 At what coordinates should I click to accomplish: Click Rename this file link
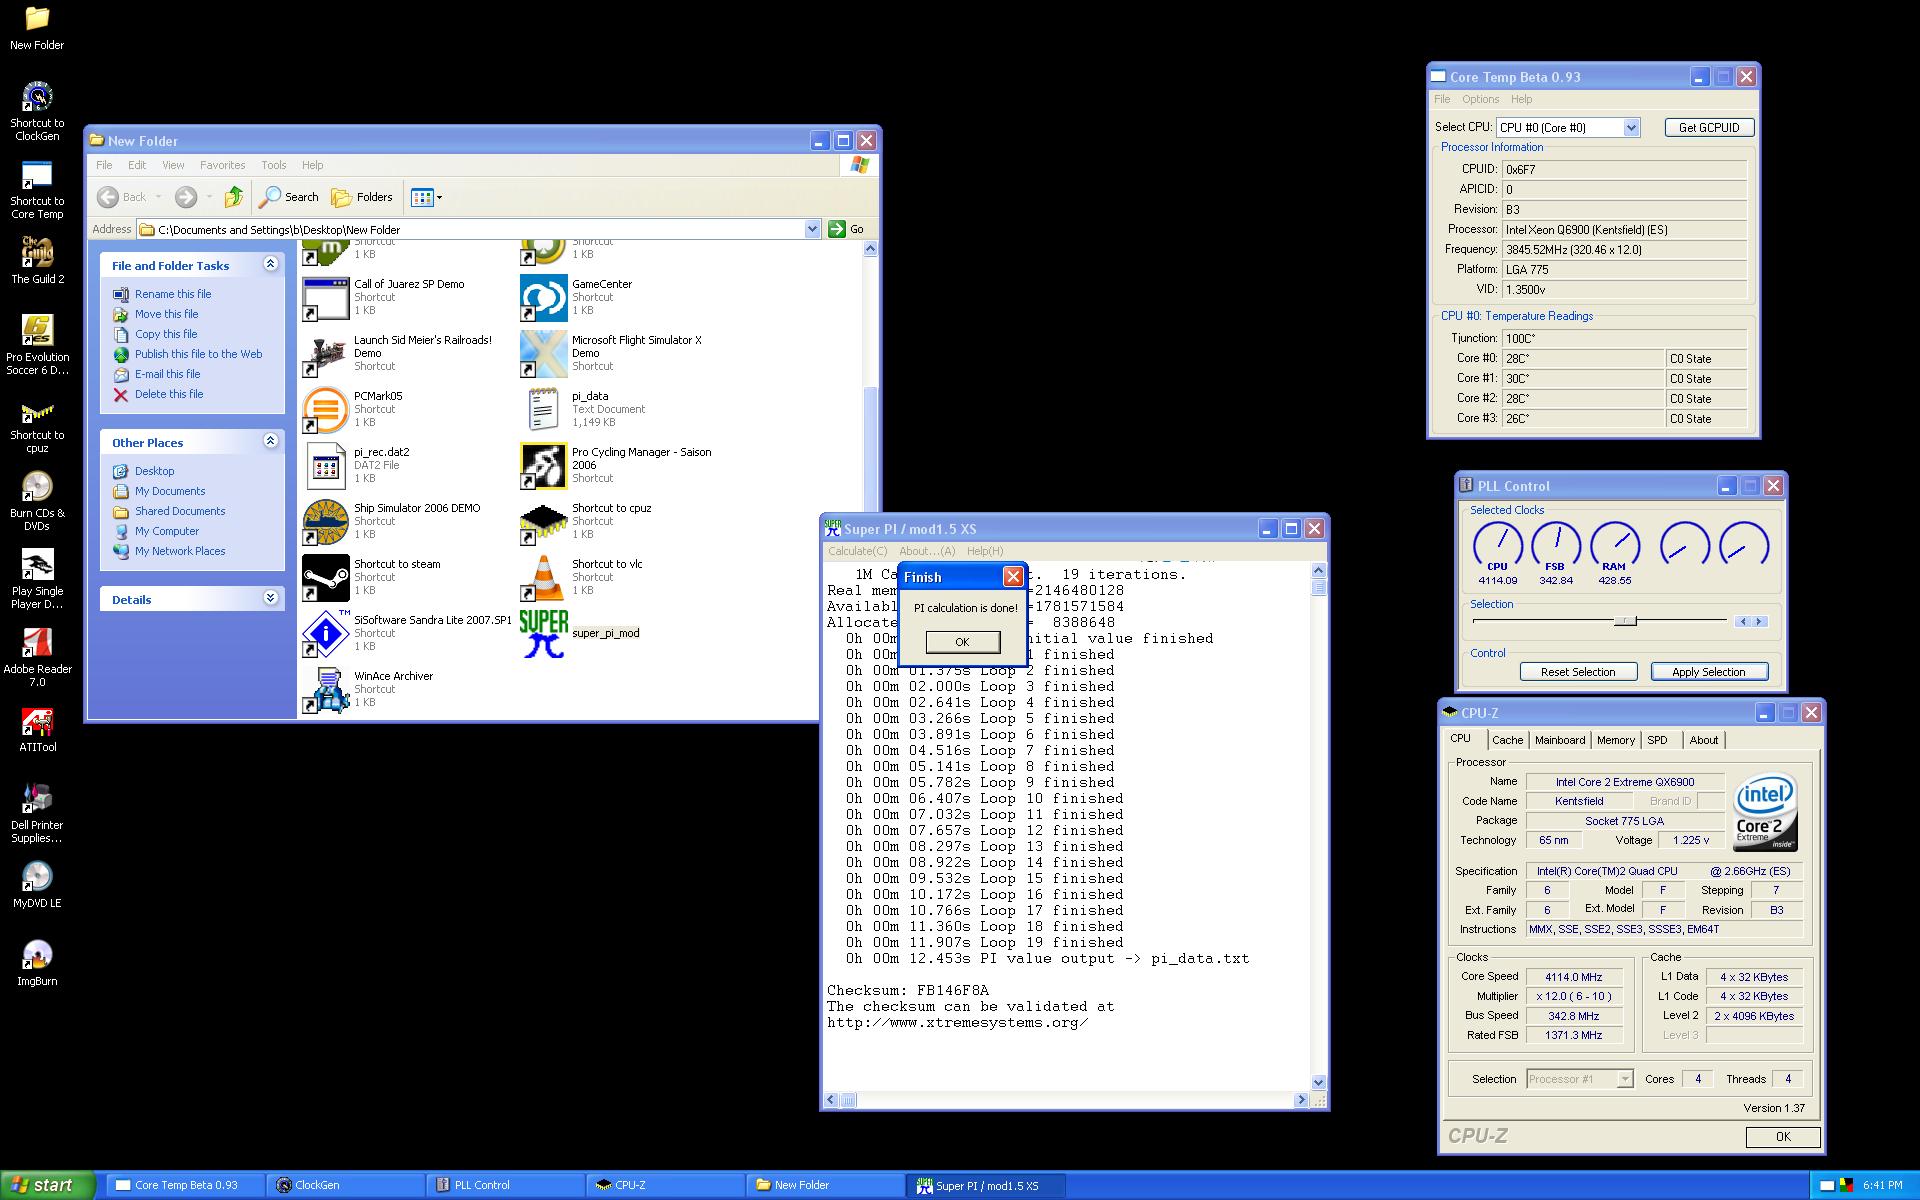[173, 294]
